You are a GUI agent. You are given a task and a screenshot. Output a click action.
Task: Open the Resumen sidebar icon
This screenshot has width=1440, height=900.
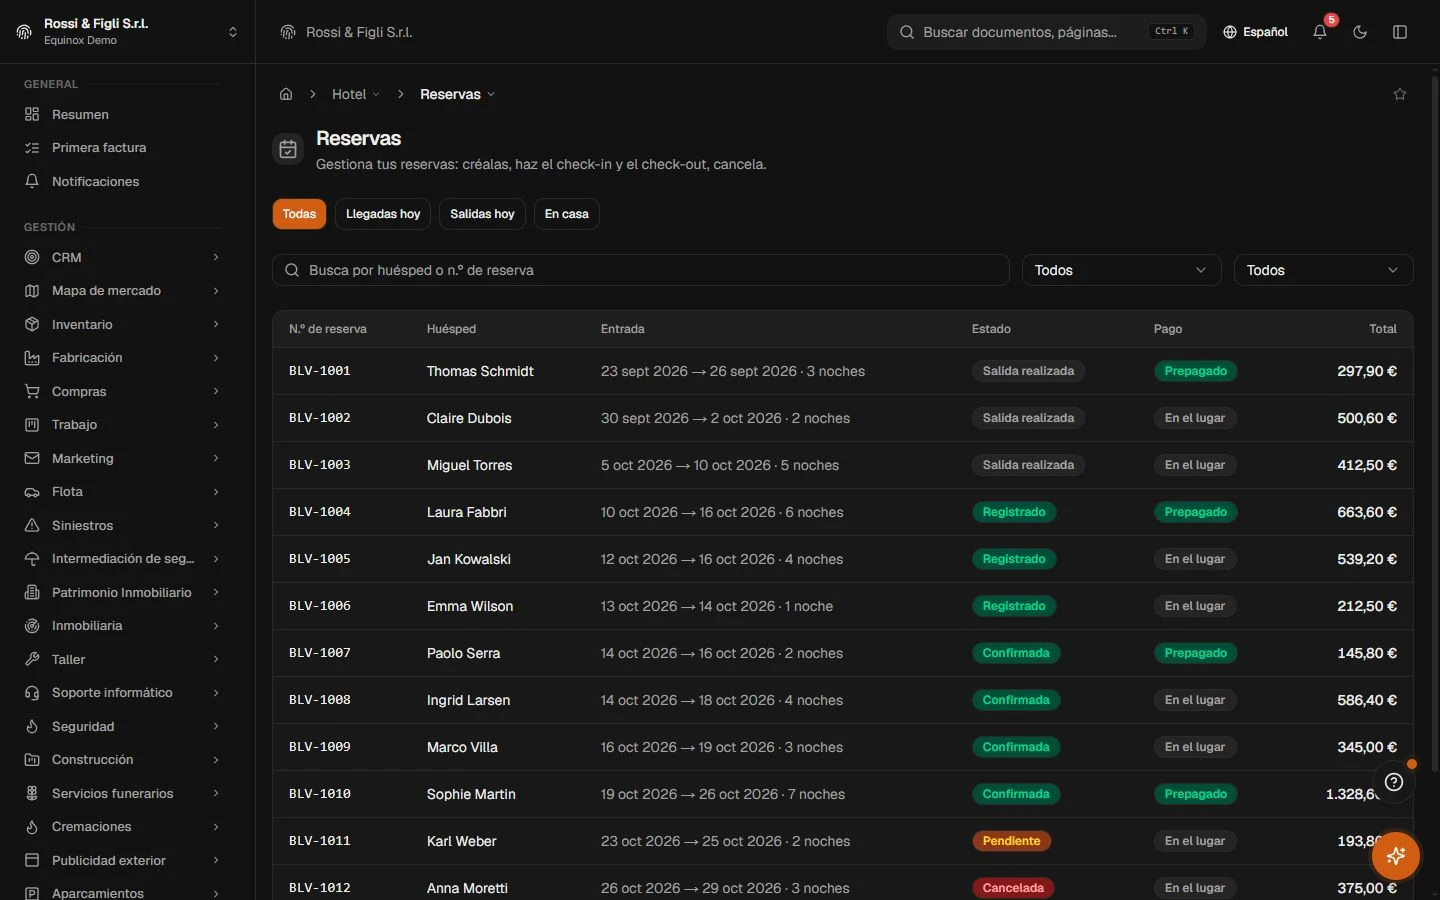click(32, 114)
